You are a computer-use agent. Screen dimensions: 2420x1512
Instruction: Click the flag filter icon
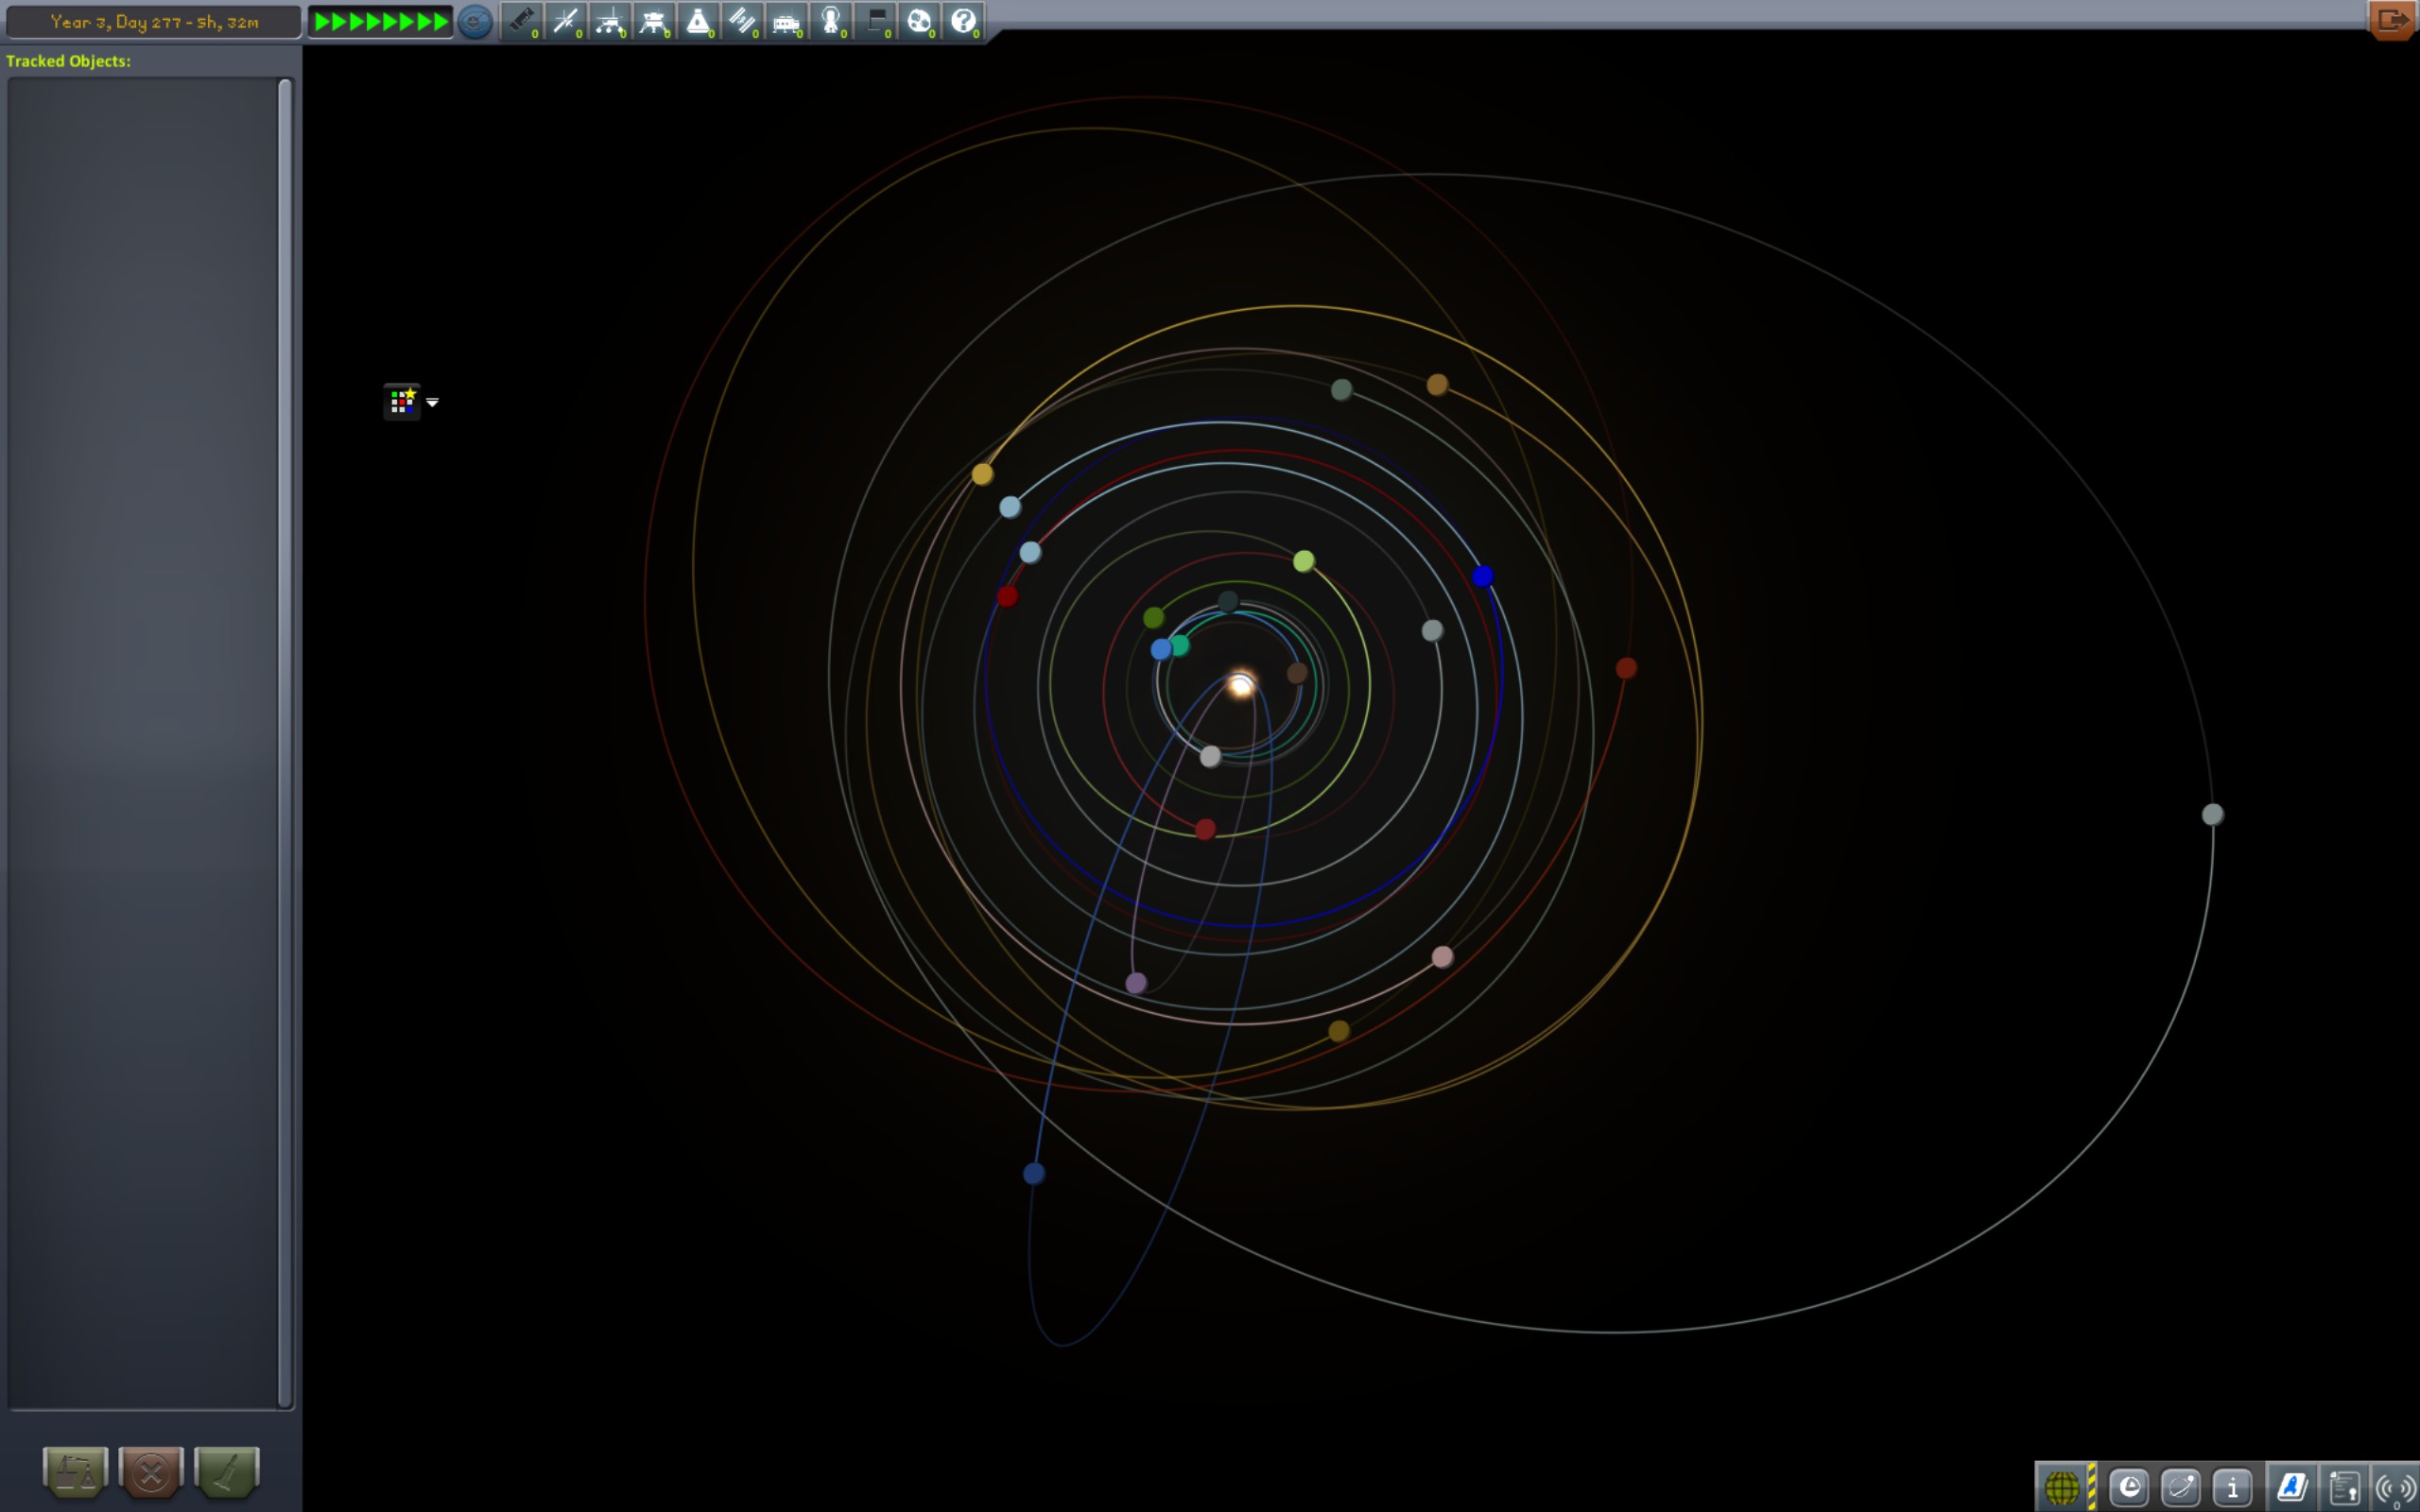[875, 21]
